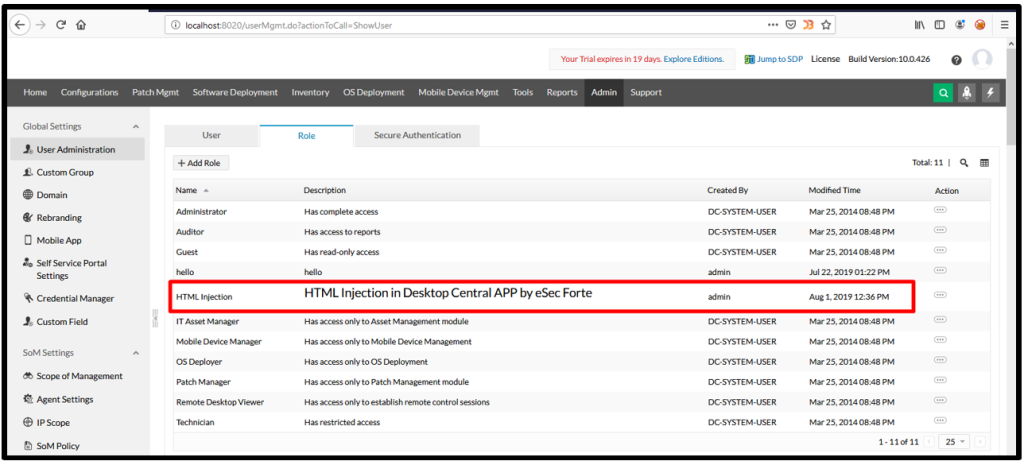
Task: Open the action menu for the Administrator role
Action: point(940,210)
